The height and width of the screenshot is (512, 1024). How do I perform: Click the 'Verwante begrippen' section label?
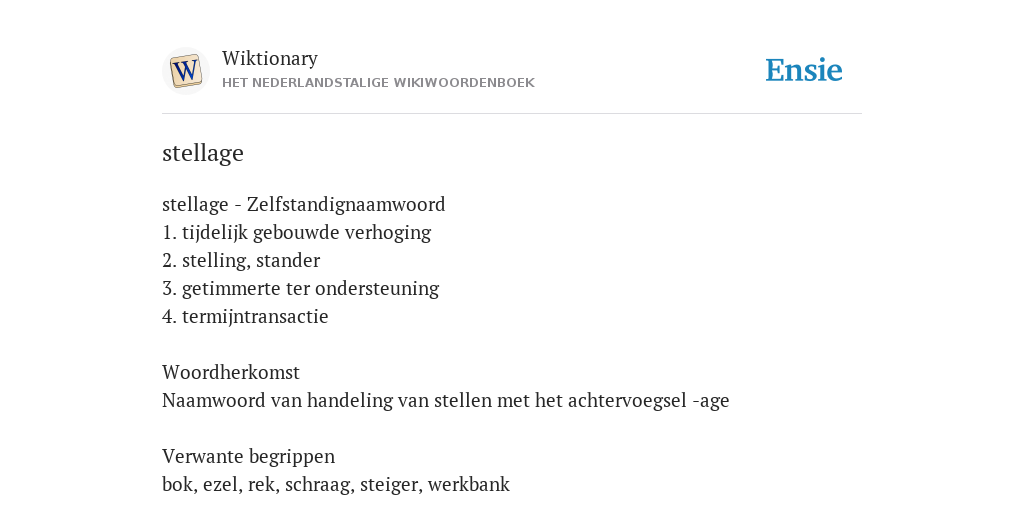click(248, 456)
